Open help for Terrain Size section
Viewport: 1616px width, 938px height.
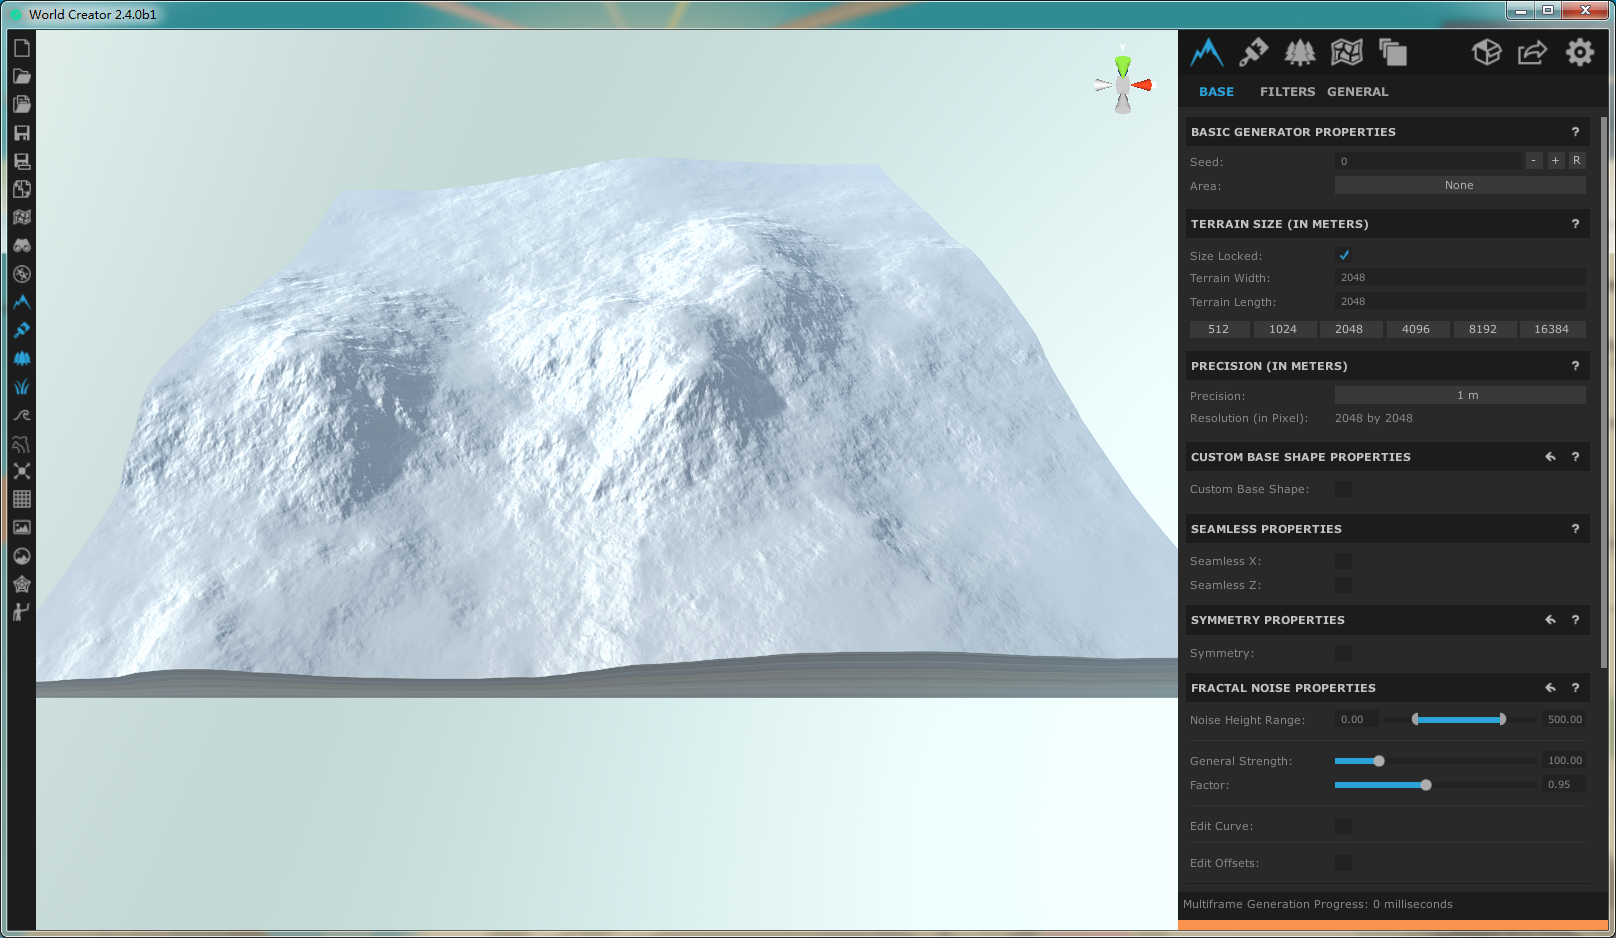(x=1575, y=224)
